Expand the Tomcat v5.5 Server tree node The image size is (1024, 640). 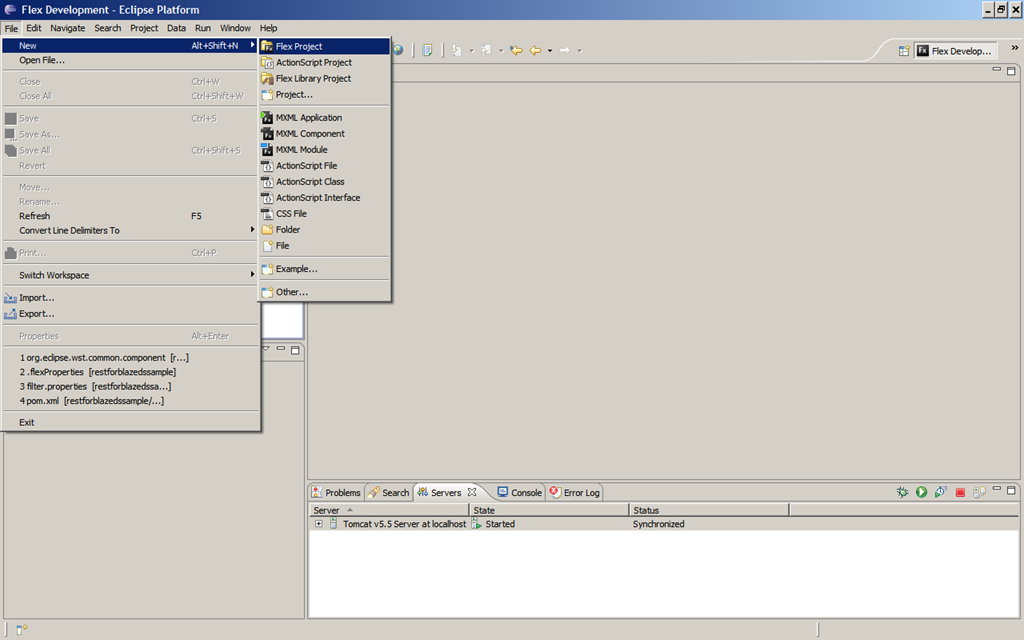(x=319, y=524)
